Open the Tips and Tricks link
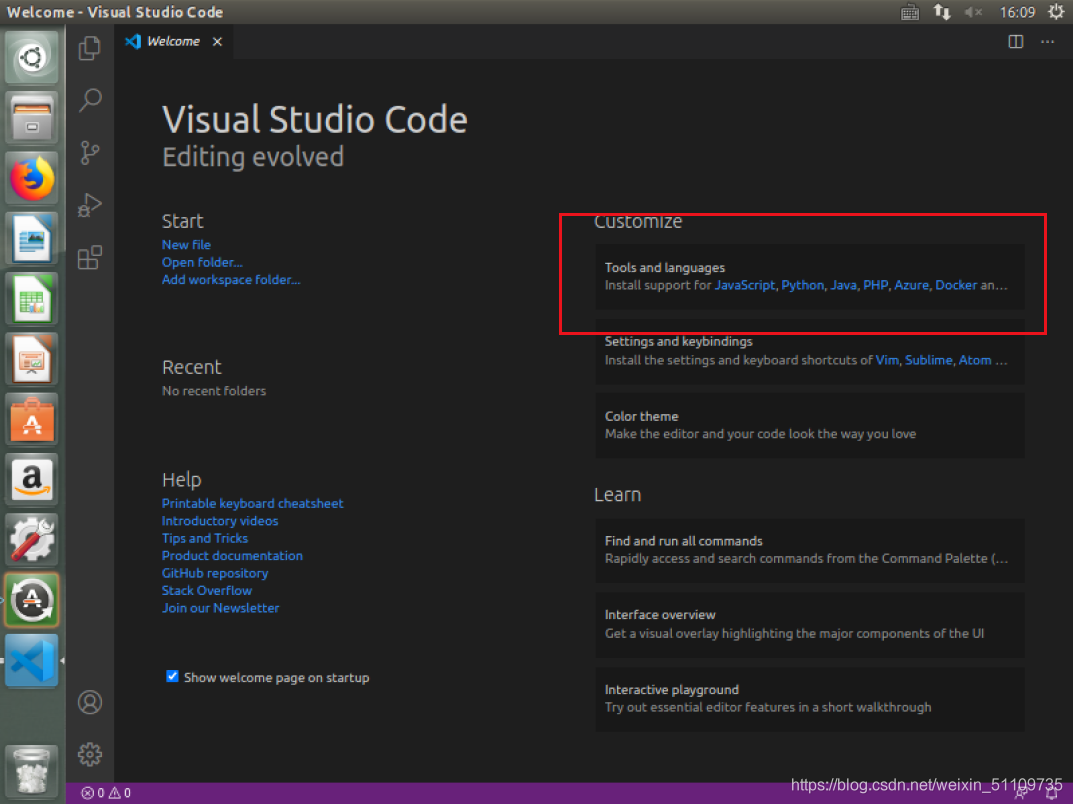This screenshot has width=1073, height=804. click(x=205, y=539)
